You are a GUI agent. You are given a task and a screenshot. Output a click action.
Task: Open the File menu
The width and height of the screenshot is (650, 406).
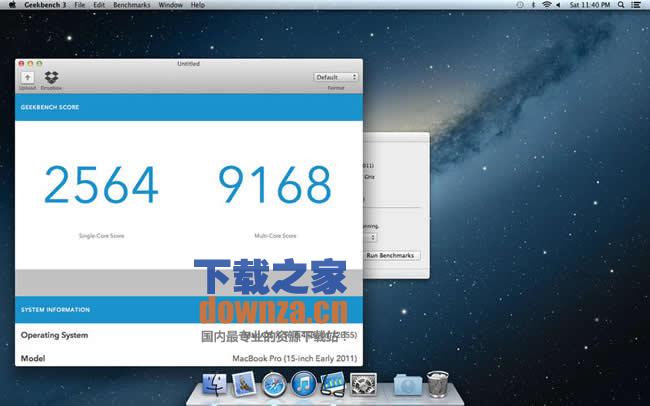click(x=80, y=5)
